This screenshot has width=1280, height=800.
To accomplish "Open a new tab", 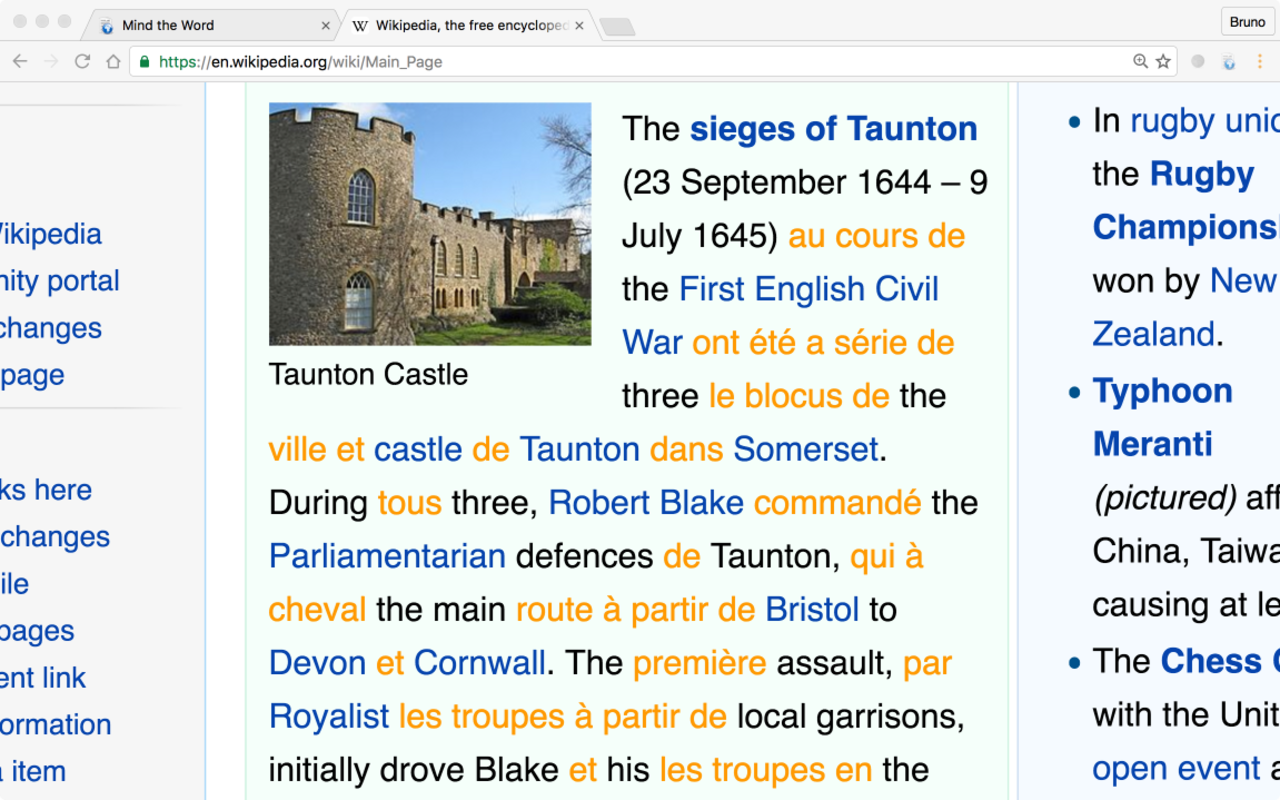I will pos(616,27).
